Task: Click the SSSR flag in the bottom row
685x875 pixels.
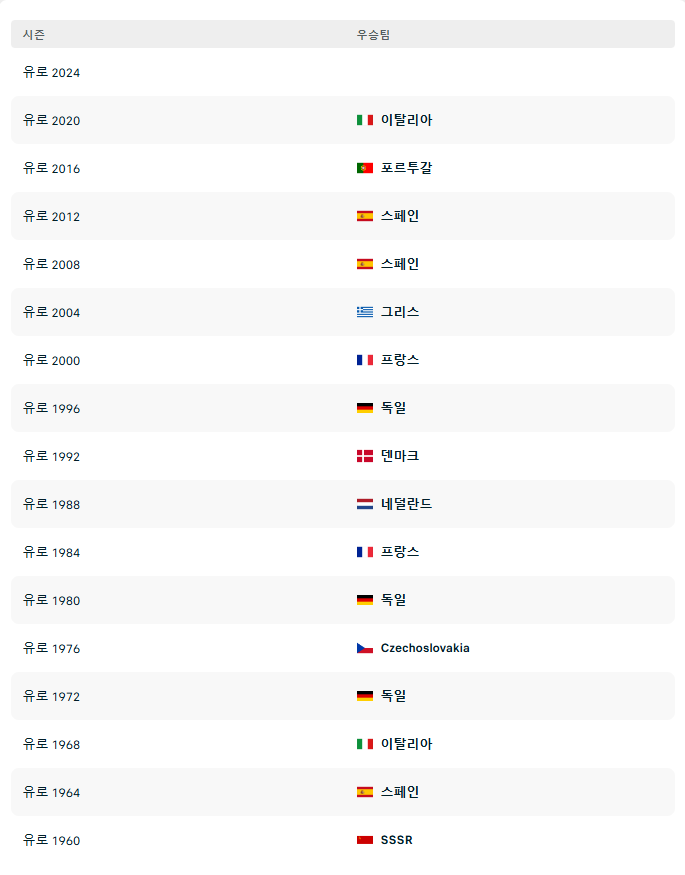Action: pyautogui.click(x=365, y=840)
